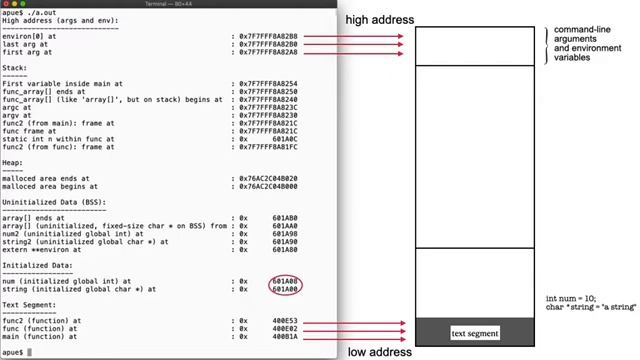Click the 'Uninitialized Data (BSS):' heading

pos(54,202)
